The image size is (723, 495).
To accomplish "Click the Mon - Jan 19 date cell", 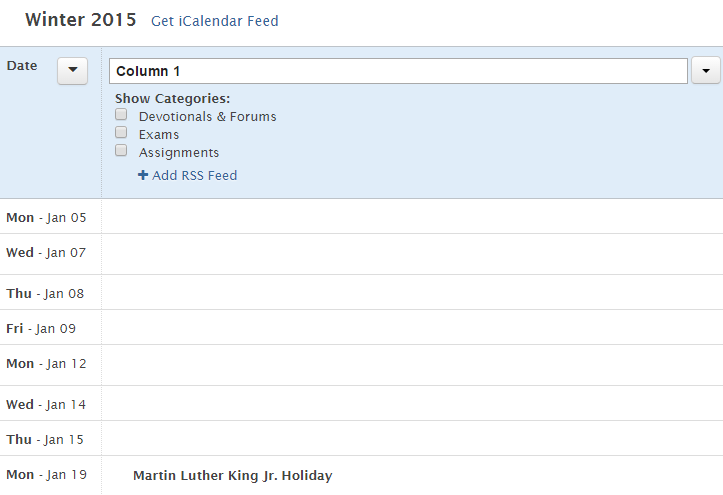I will [46, 475].
